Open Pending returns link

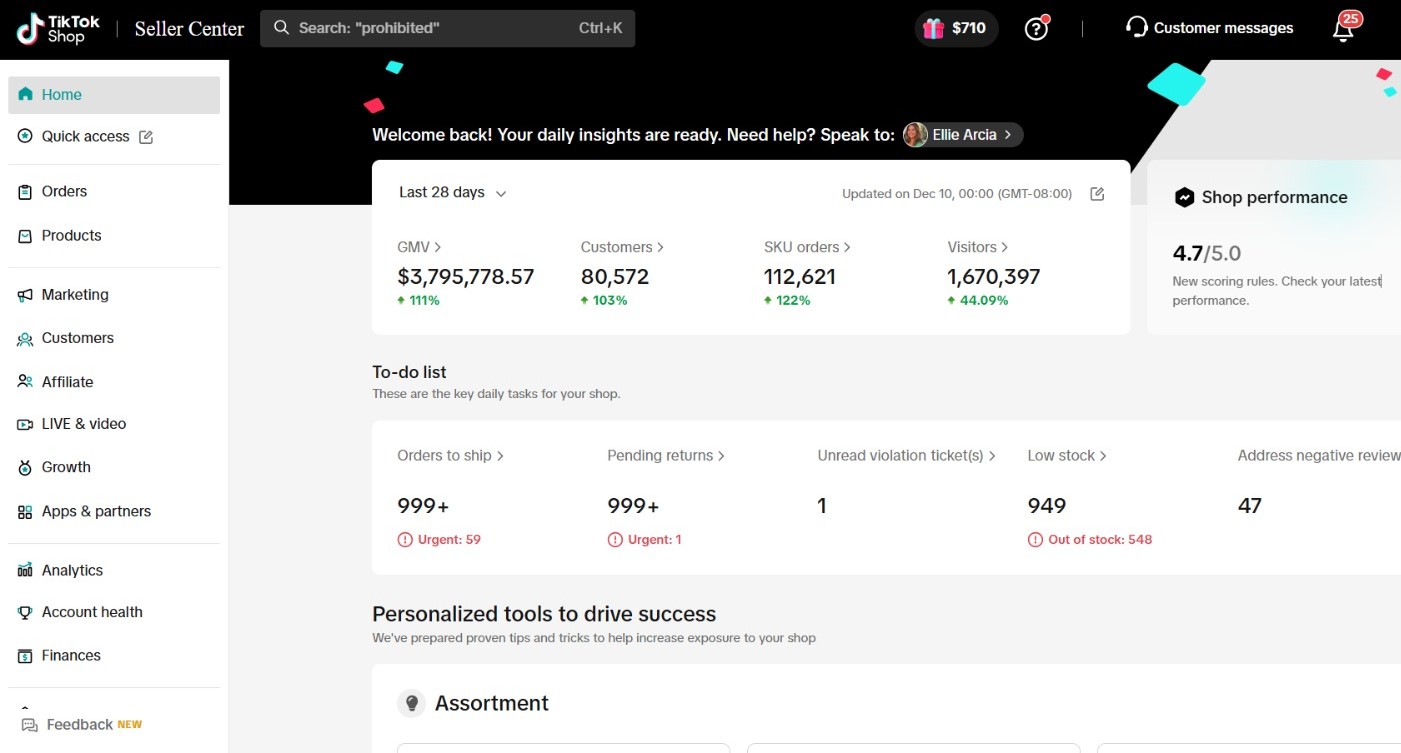[665, 455]
